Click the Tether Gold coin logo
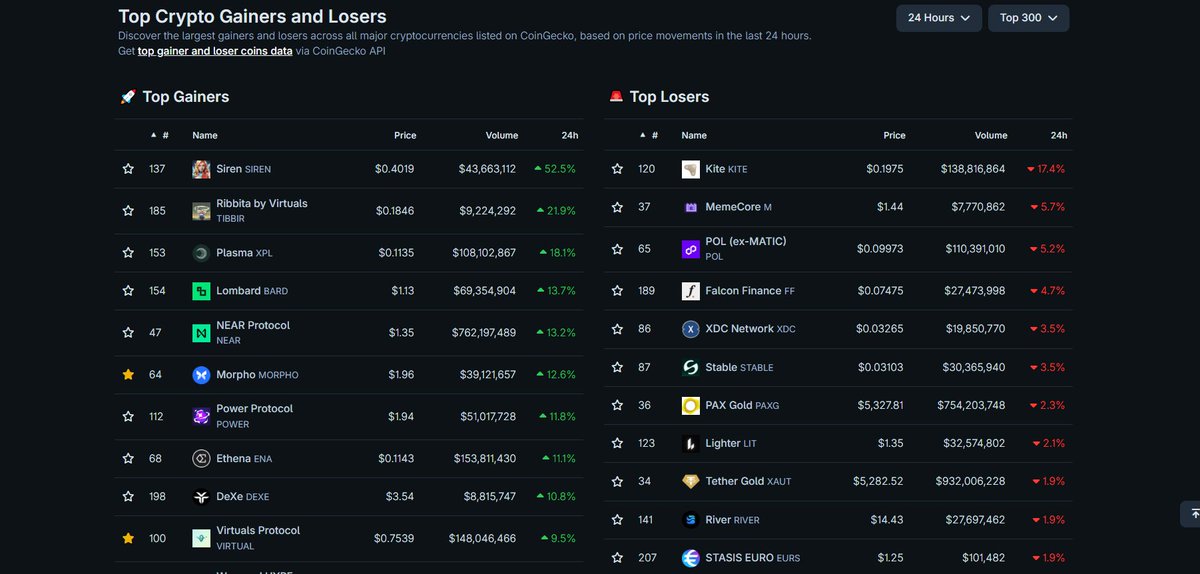1200x574 pixels. pyautogui.click(x=690, y=481)
